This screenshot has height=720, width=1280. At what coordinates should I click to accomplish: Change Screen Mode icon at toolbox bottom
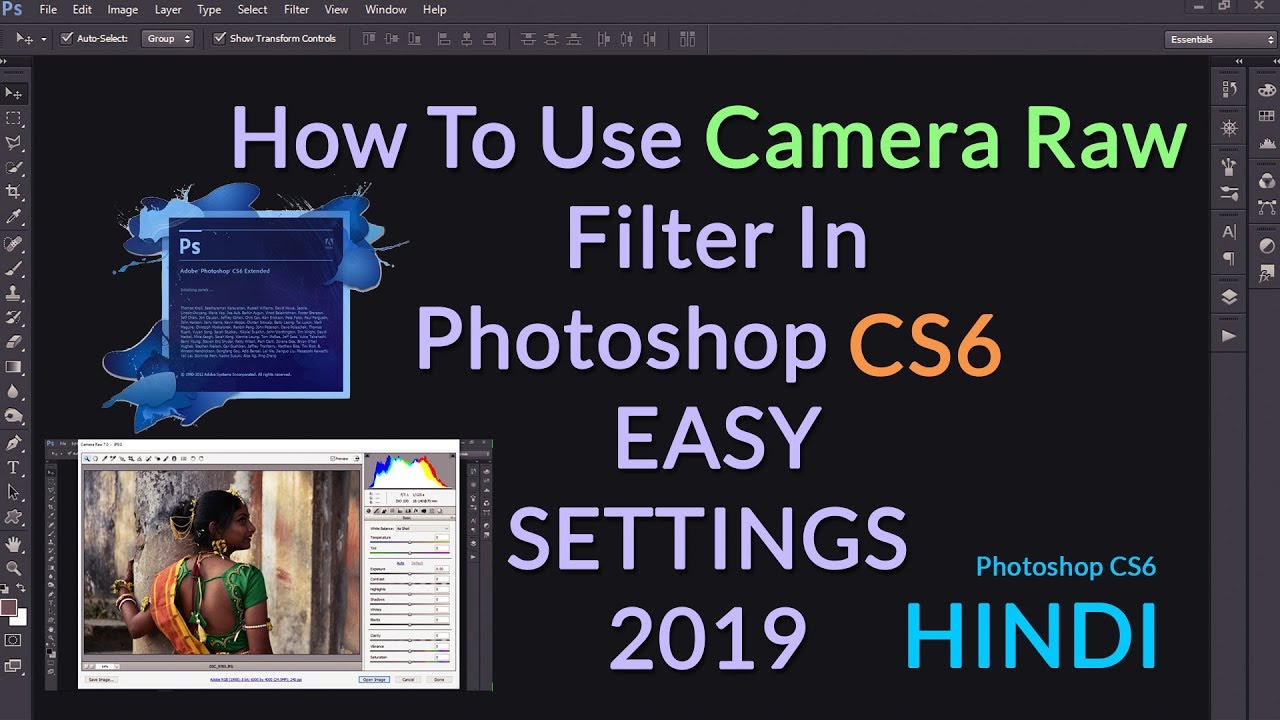[x=14, y=665]
